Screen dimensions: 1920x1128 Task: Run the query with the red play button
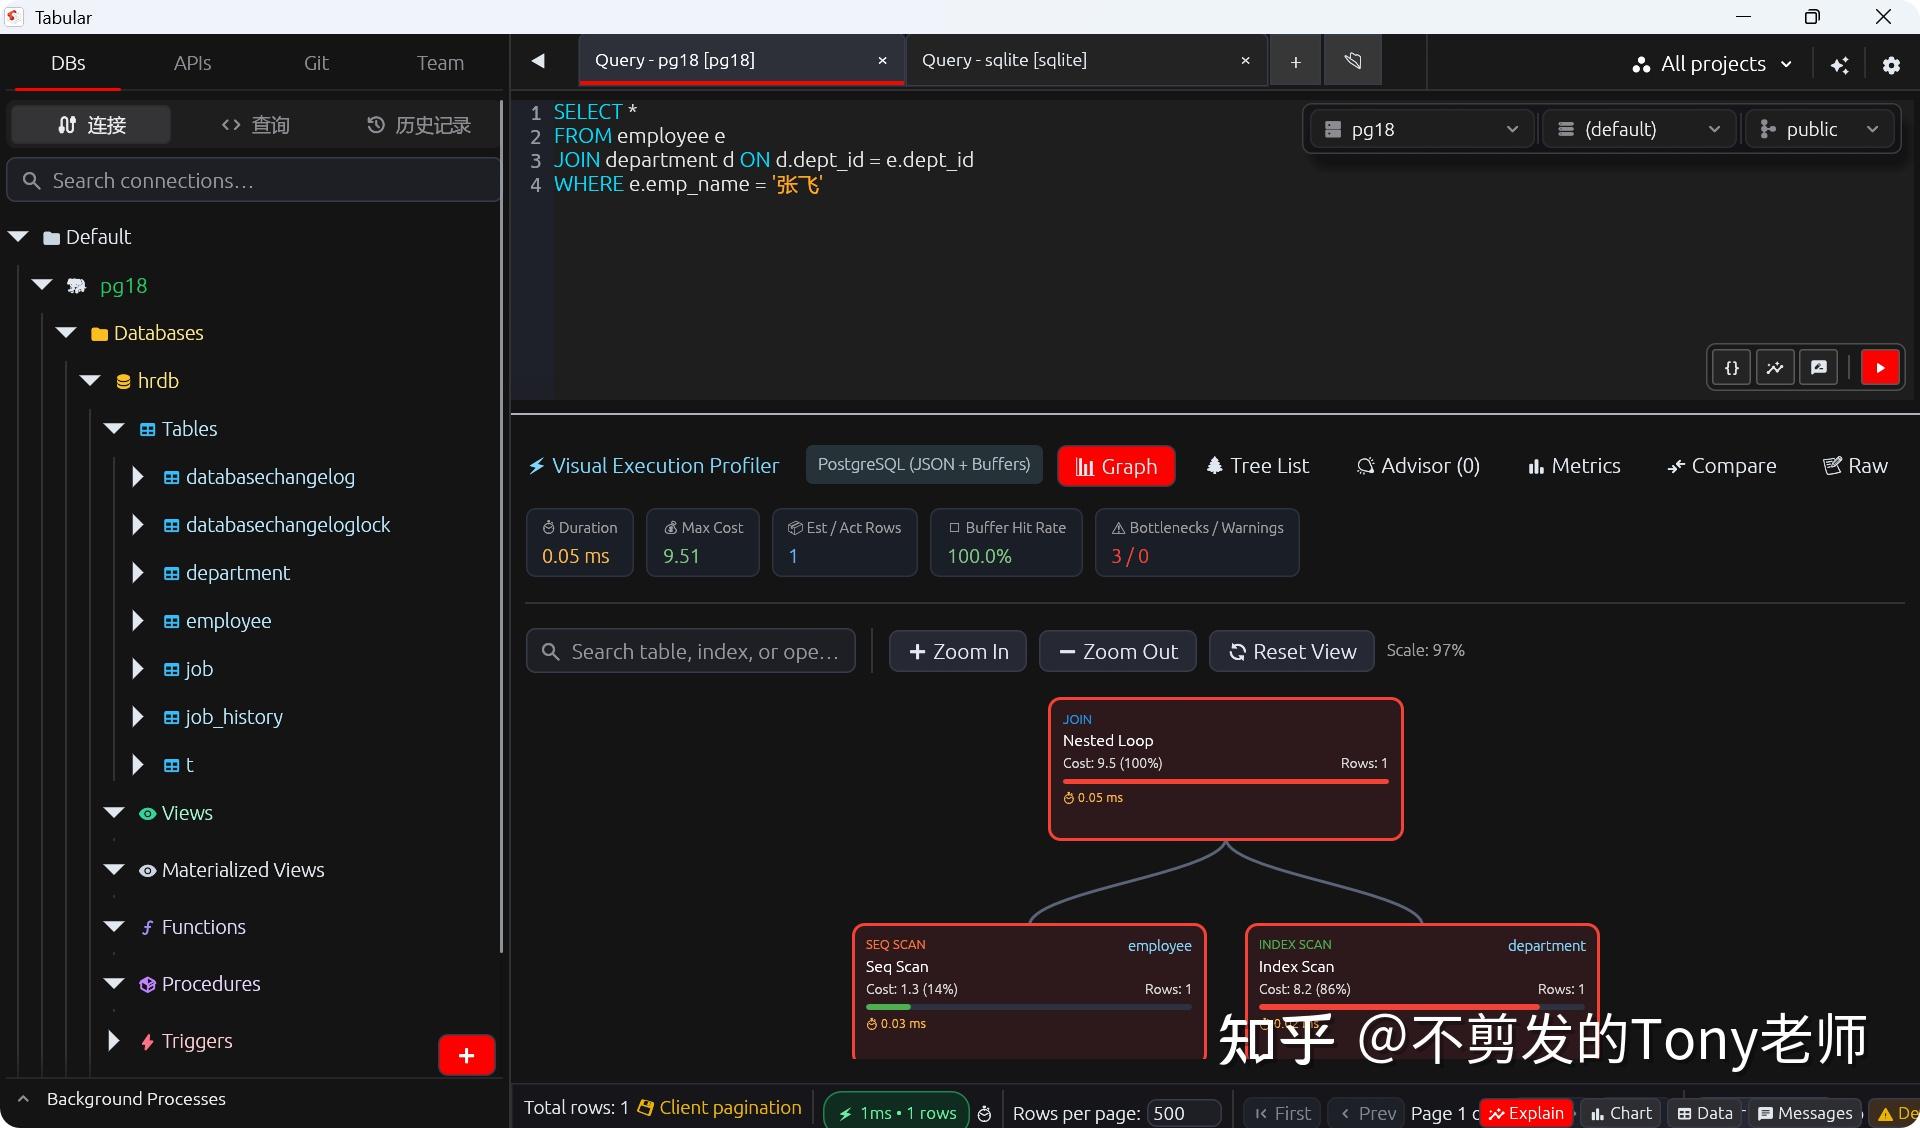[x=1880, y=368]
